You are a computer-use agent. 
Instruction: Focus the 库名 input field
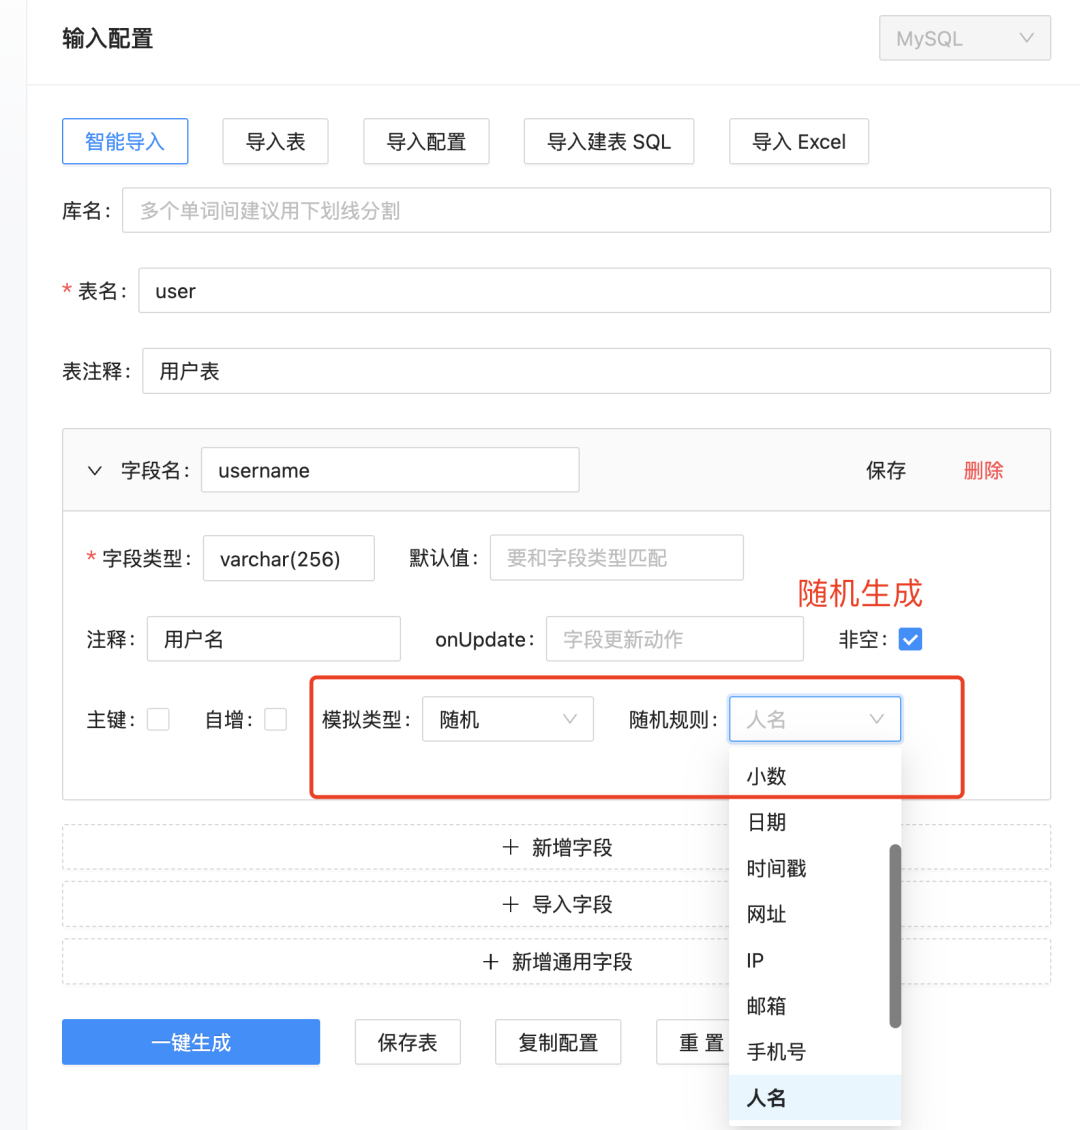586,211
